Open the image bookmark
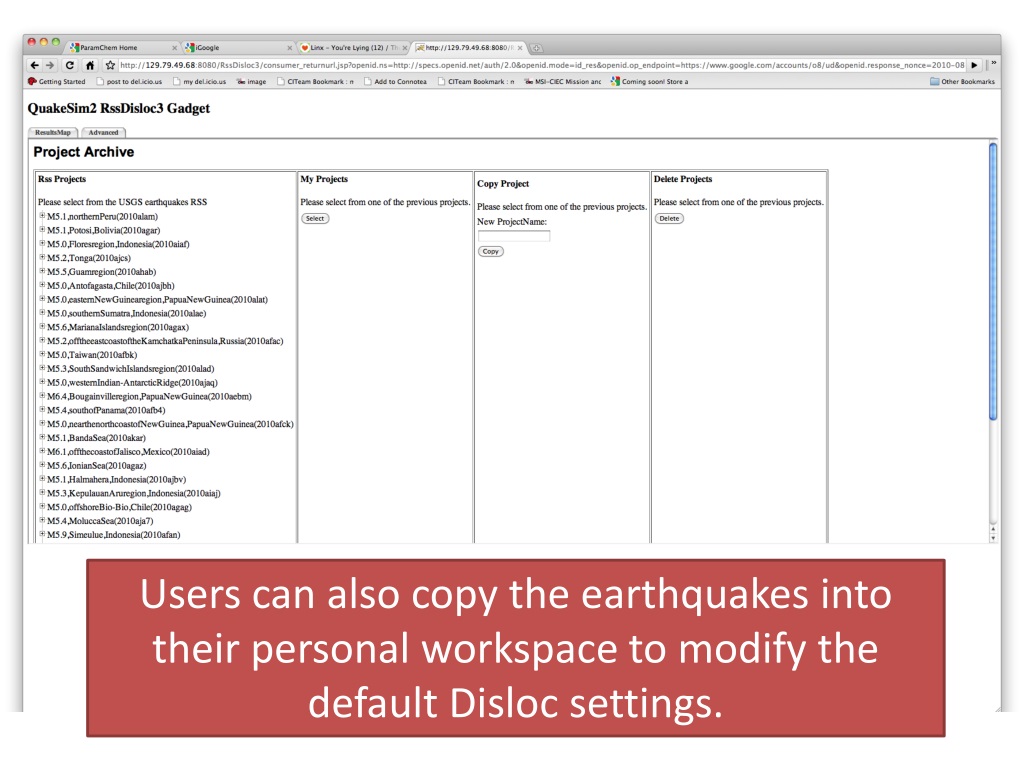 251,82
